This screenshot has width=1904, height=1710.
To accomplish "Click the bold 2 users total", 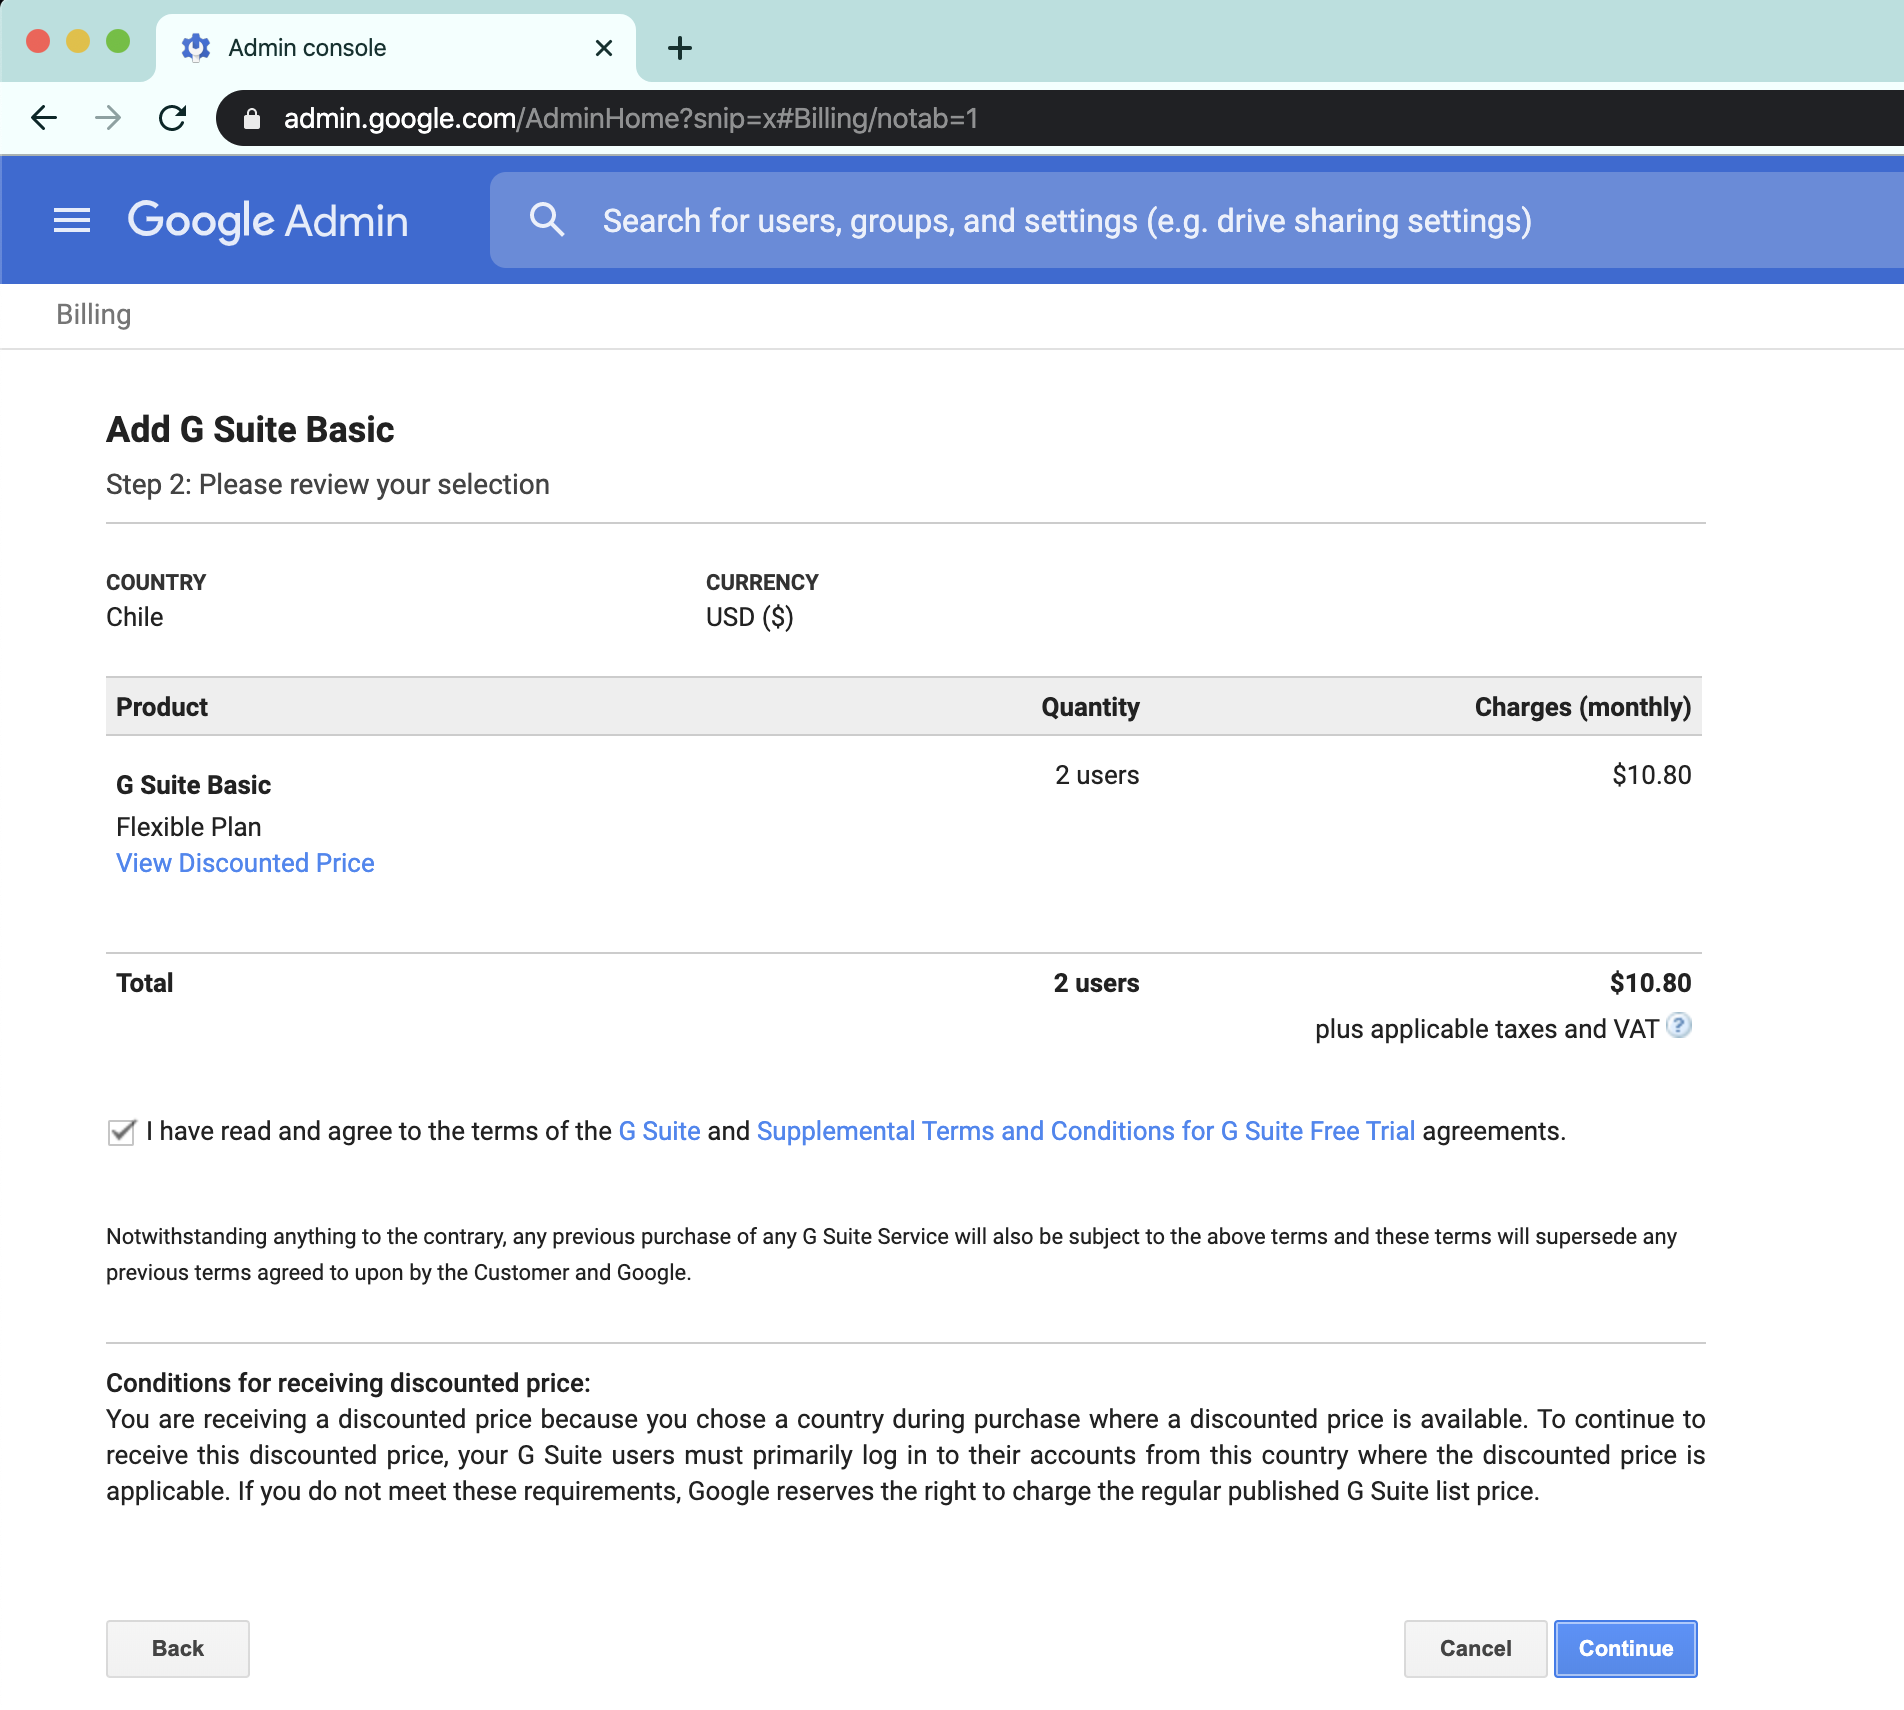I will click(x=1096, y=983).
